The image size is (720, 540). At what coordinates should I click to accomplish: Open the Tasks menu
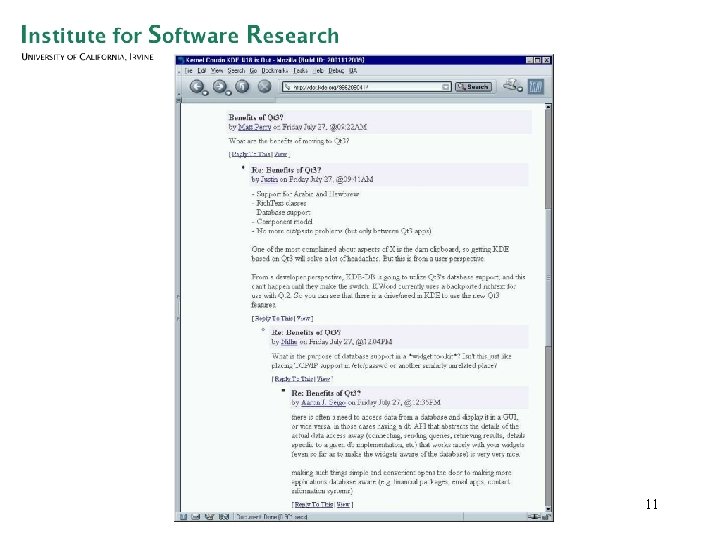pyautogui.click(x=300, y=71)
